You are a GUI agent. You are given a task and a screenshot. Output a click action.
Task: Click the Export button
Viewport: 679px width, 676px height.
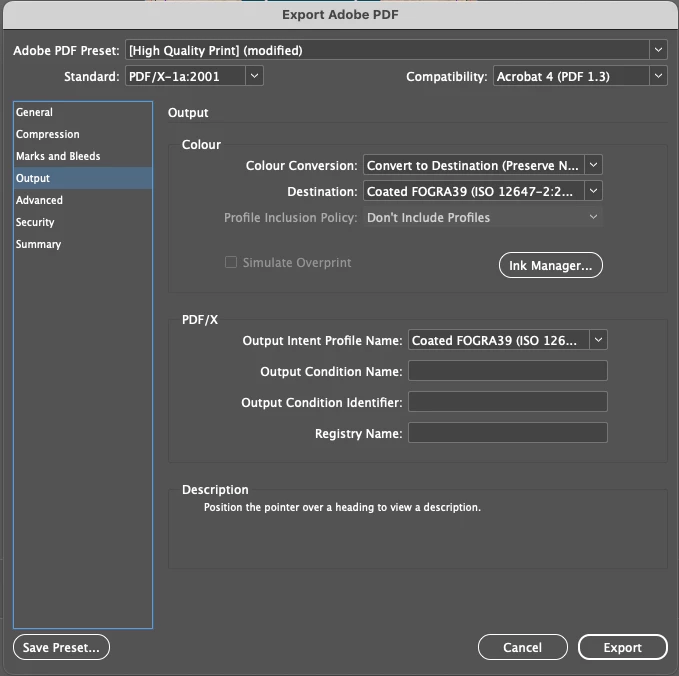point(623,647)
